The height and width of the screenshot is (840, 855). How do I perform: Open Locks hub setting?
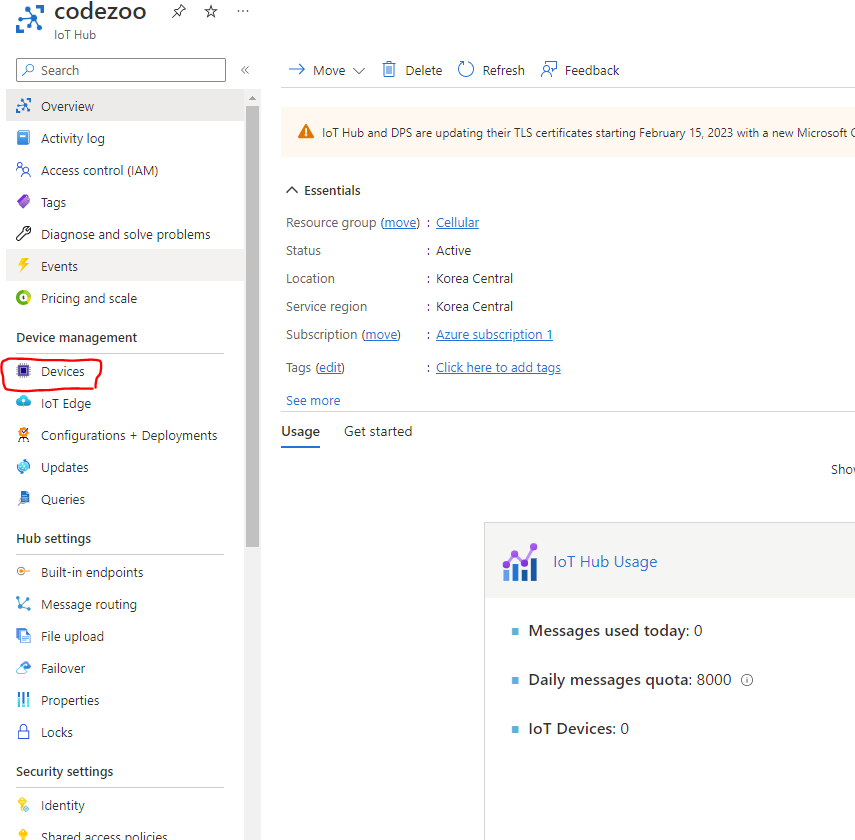[x=125, y=732]
